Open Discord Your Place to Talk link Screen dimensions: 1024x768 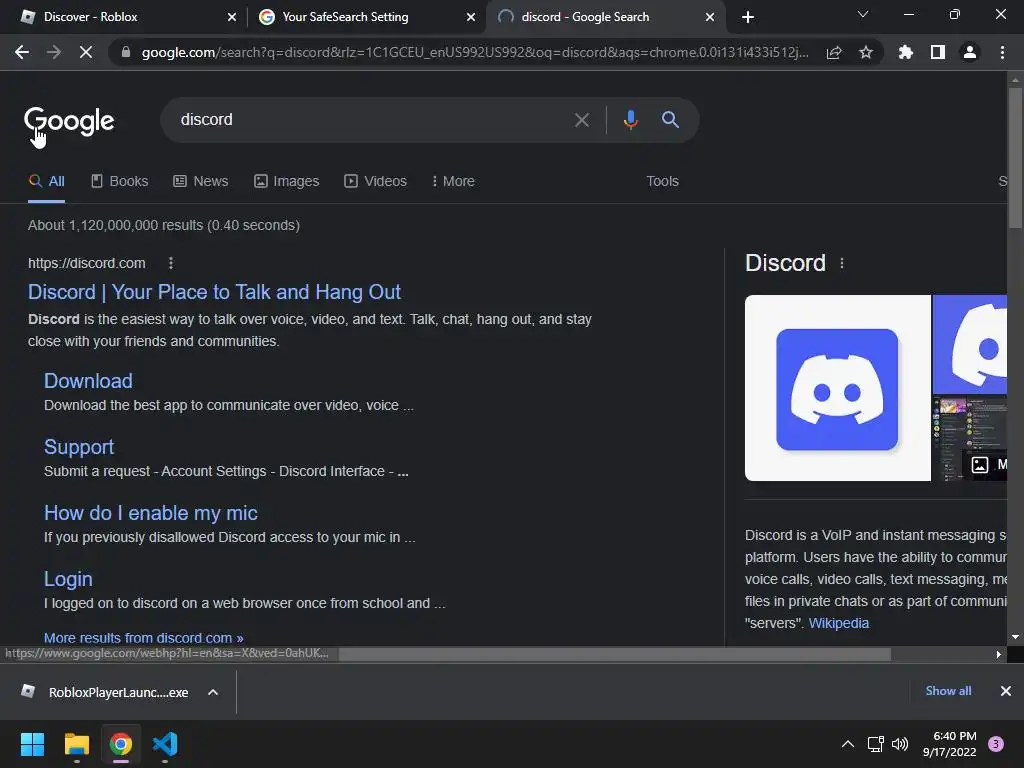click(214, 292)
